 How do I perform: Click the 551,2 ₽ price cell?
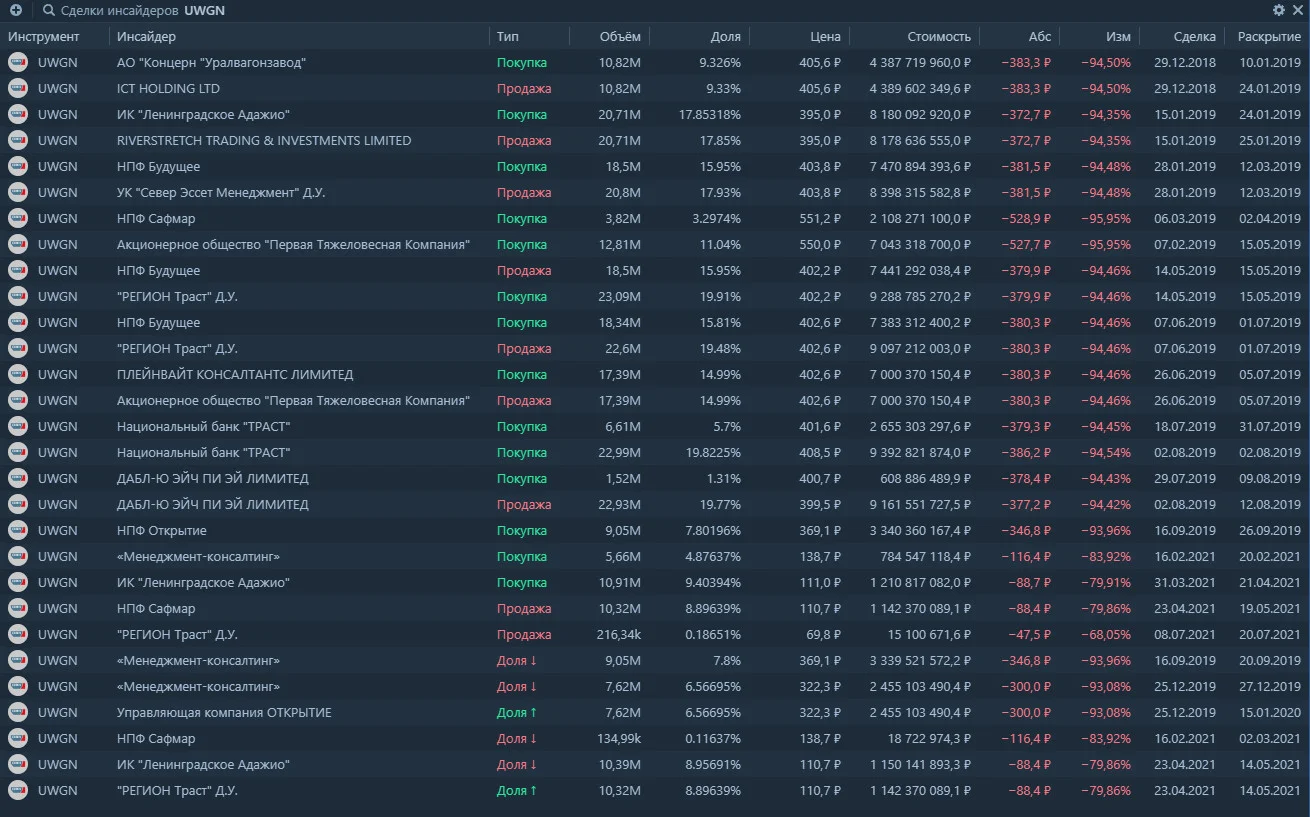click(x=823, y=218)
